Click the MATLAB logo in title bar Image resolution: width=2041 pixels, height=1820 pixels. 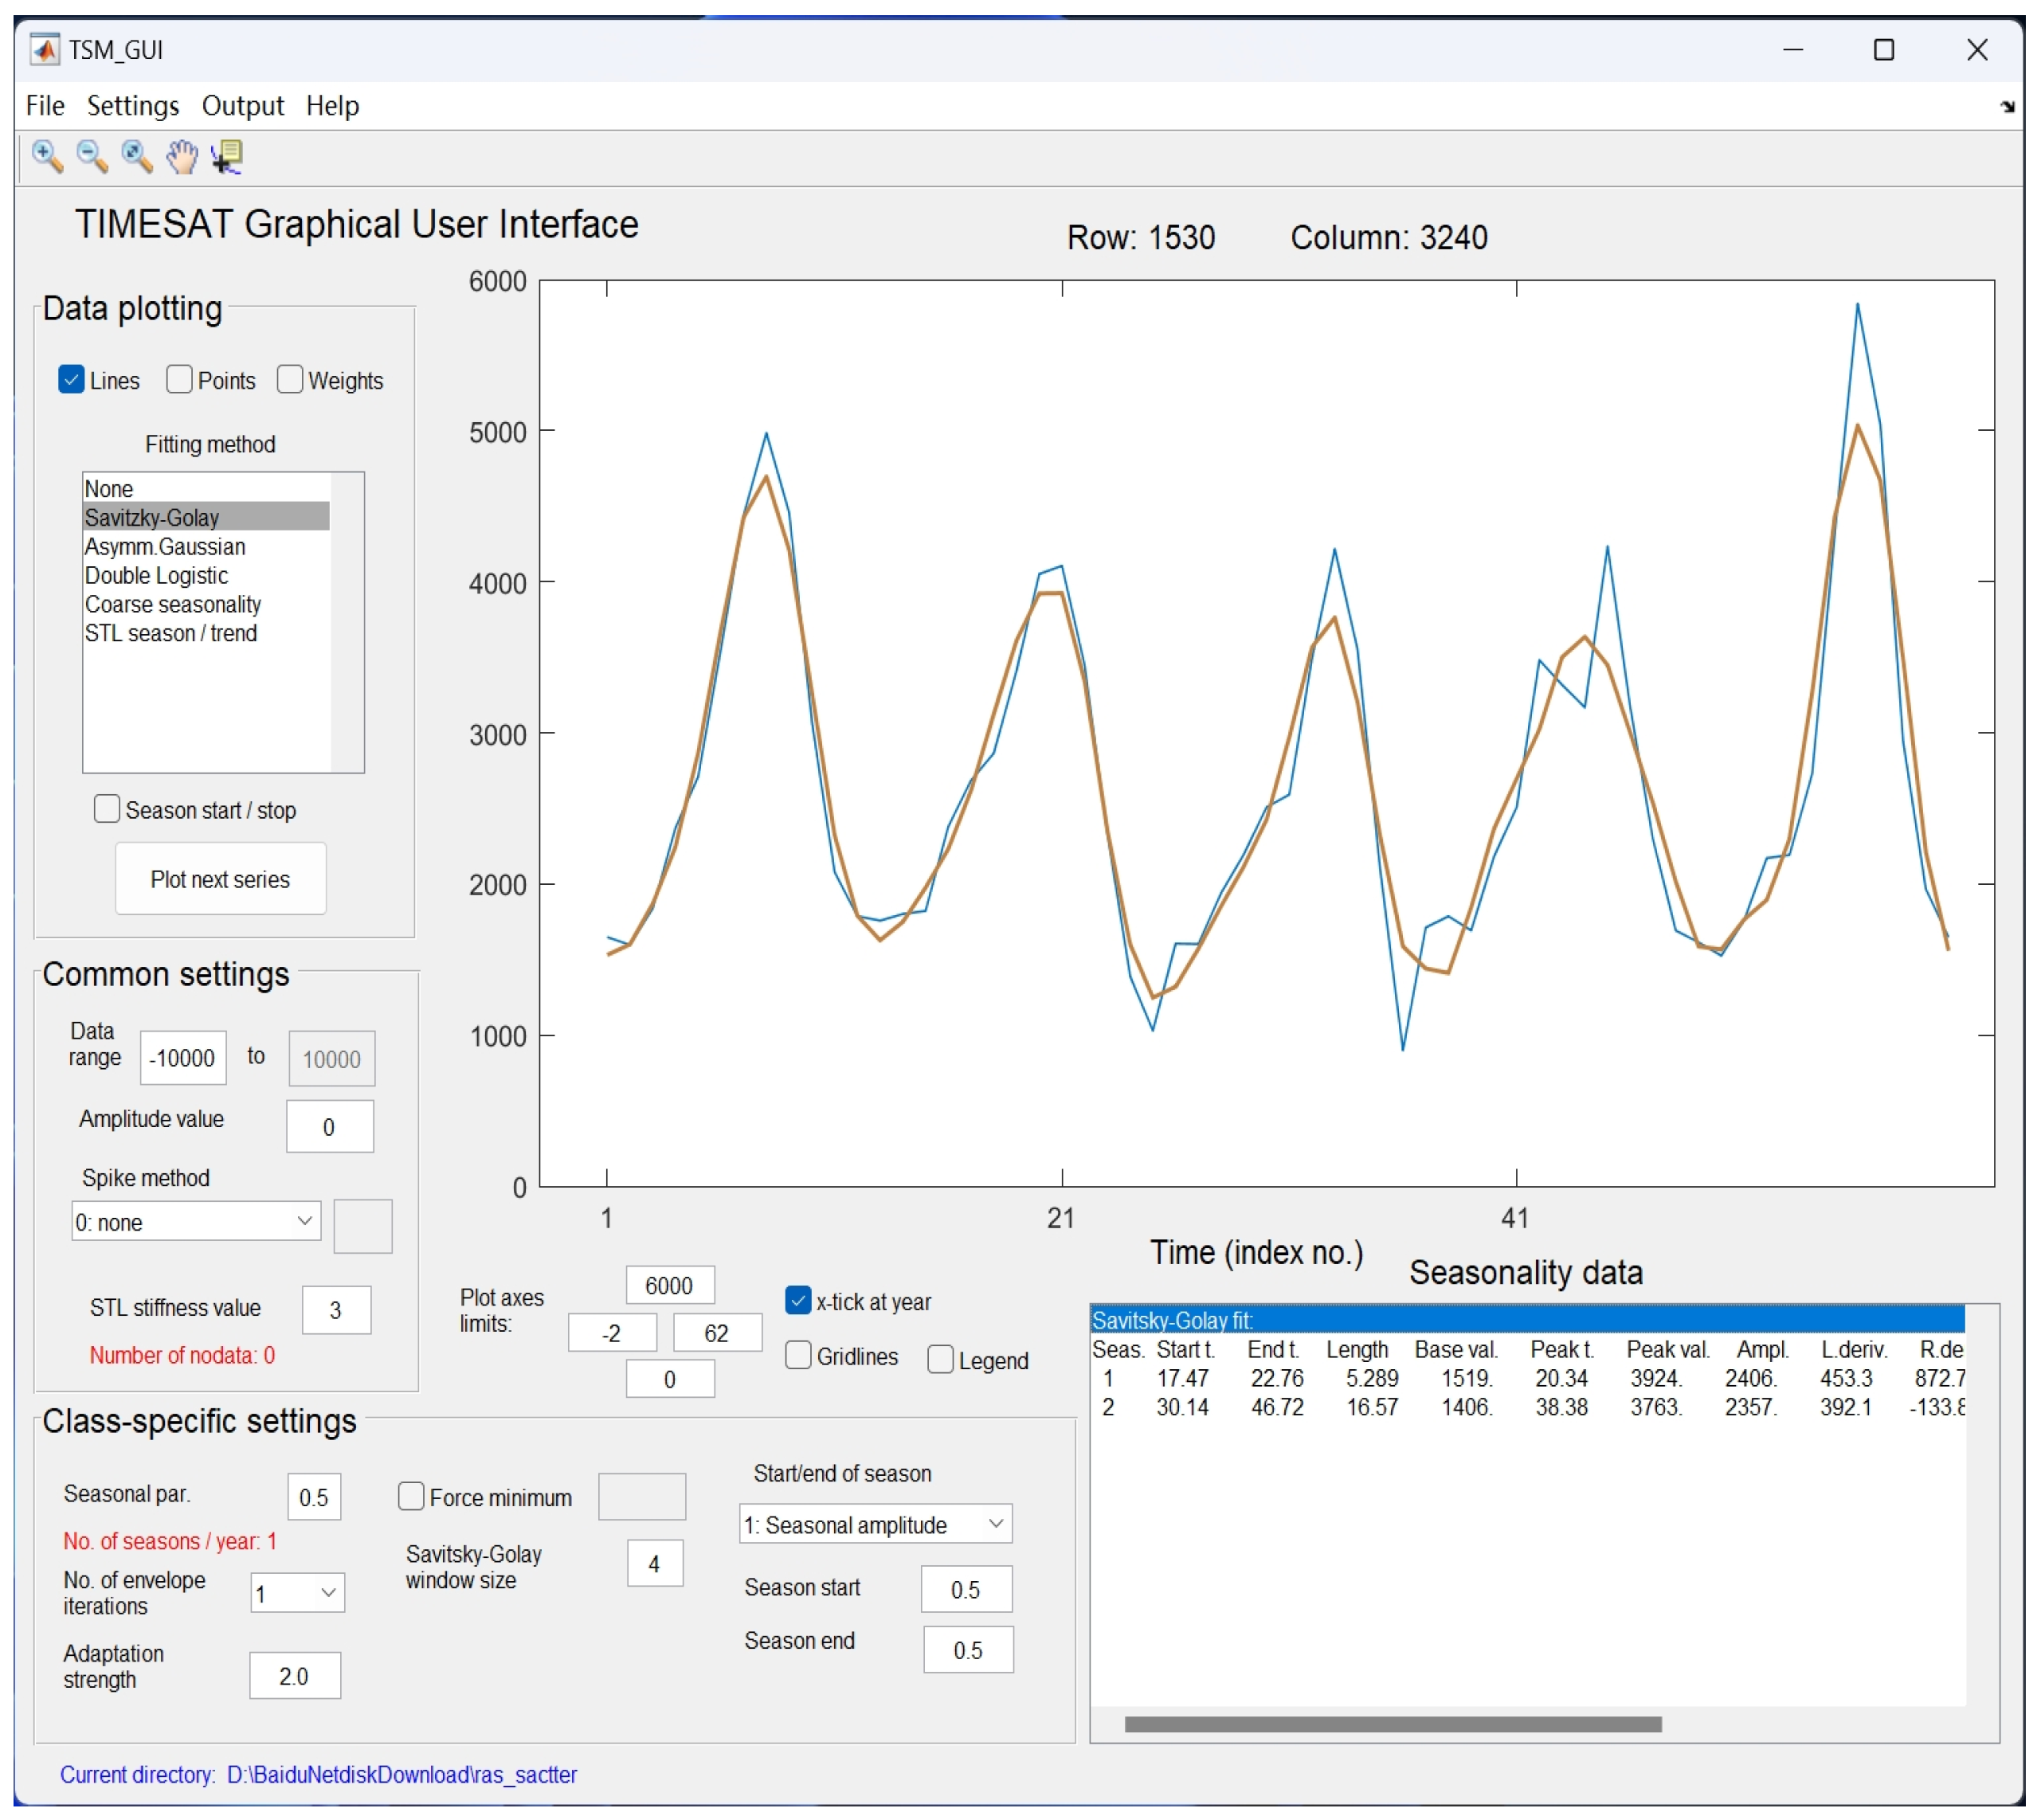[44, 50]
